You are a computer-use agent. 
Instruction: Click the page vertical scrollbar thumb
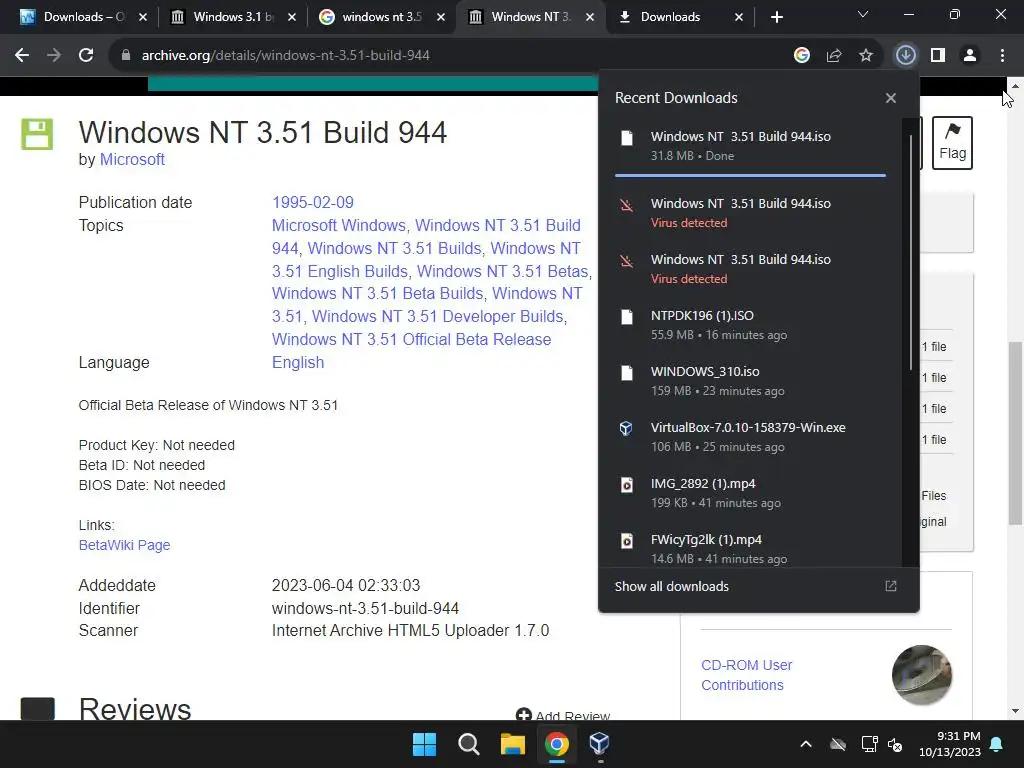(1015, 433)
